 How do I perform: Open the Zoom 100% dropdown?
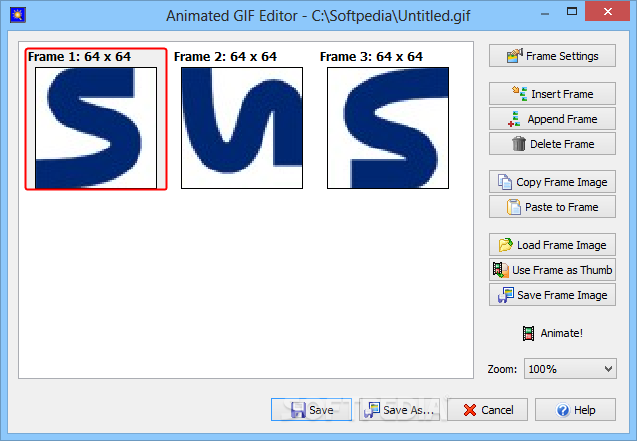[x=570, y=369]
